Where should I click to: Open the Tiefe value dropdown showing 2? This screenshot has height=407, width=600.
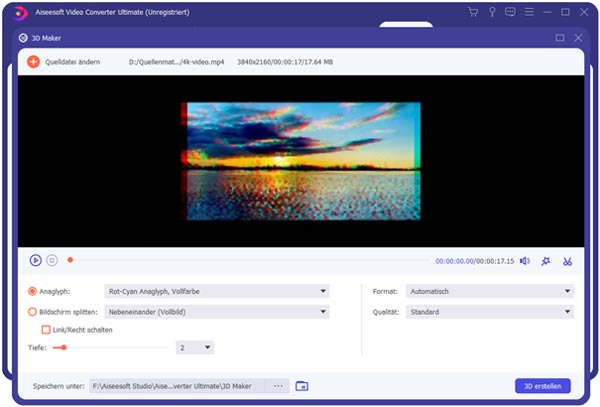[195, 348]
